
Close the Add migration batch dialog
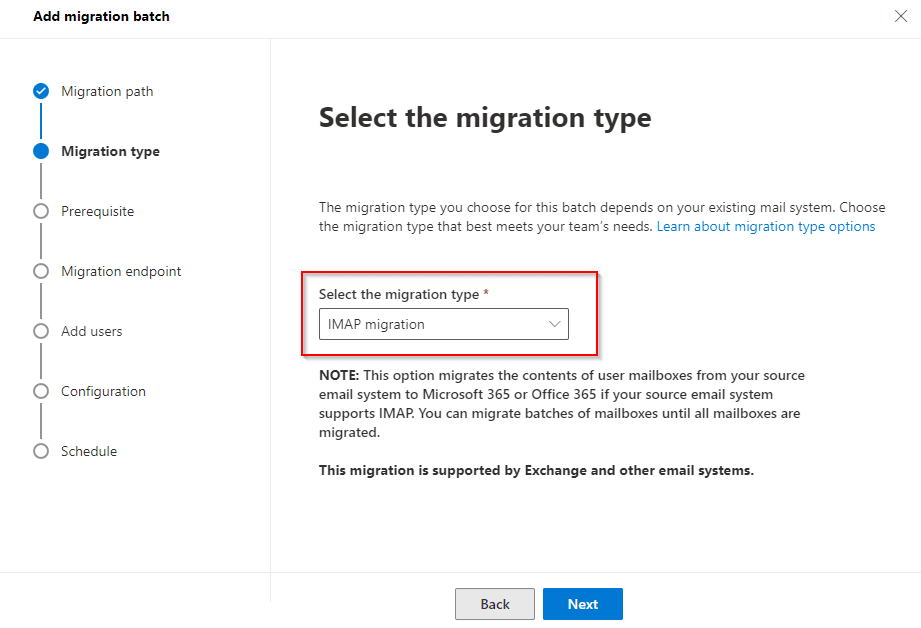899,17
